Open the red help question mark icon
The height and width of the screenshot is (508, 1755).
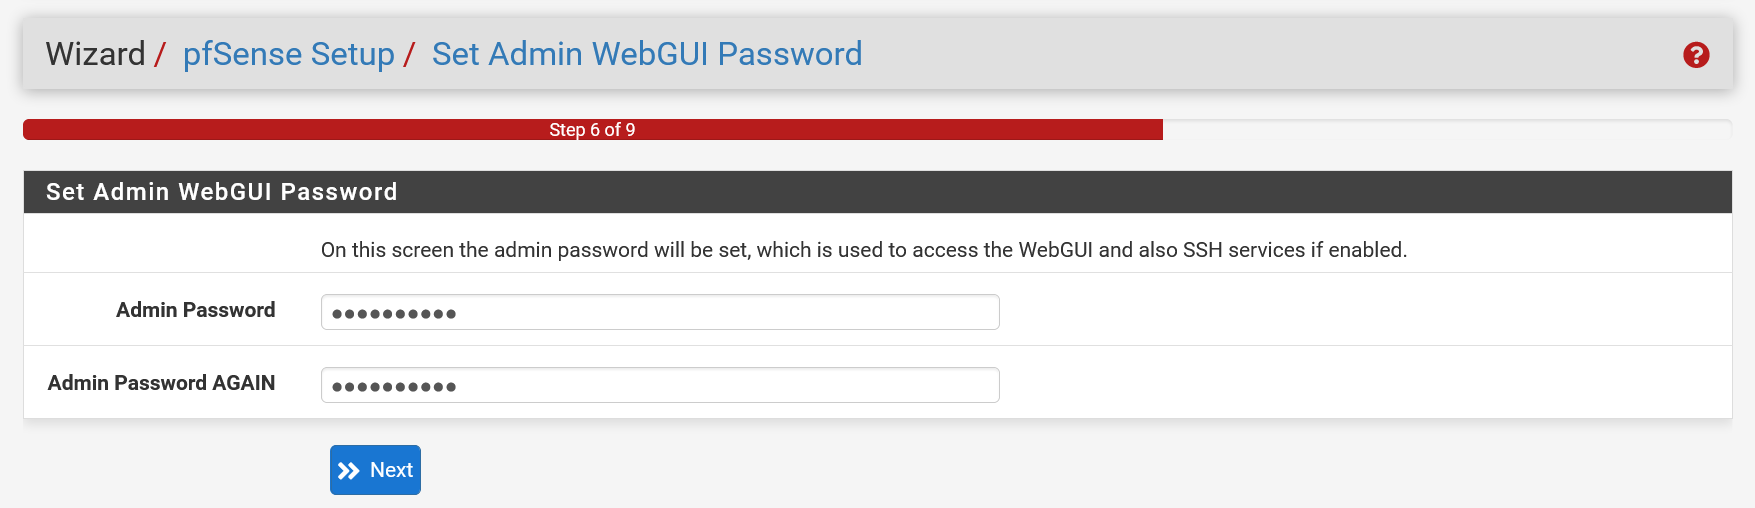[x=1696, y=55]
